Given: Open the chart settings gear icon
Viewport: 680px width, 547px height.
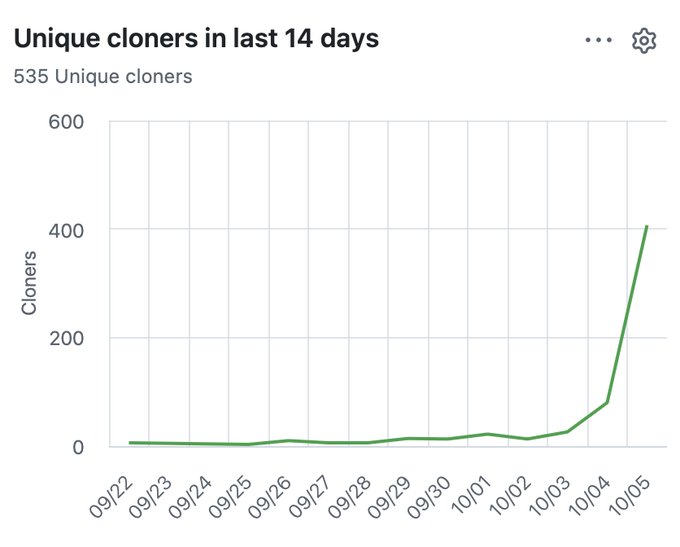Looking at the screenshot, I should pyautogui.click(x=644, y=41).
